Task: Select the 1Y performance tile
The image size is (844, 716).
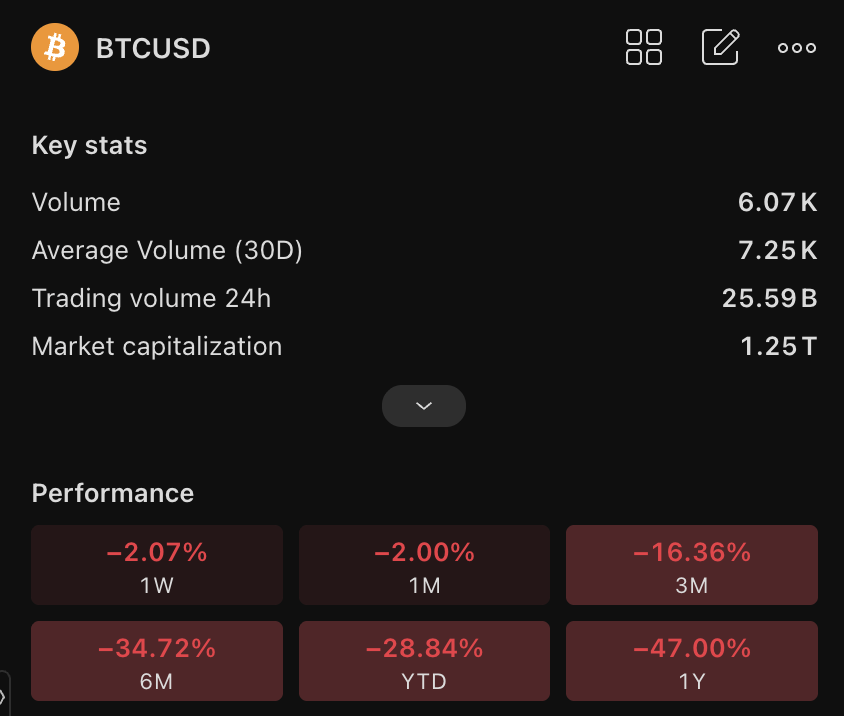Action: [x=692, y=661]
